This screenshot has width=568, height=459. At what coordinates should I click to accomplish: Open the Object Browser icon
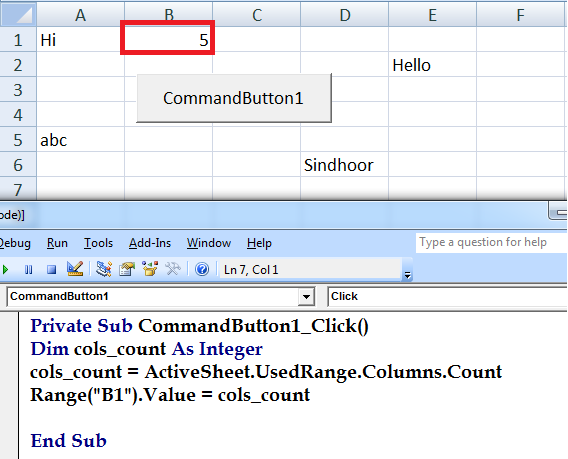tap(150, 269)
